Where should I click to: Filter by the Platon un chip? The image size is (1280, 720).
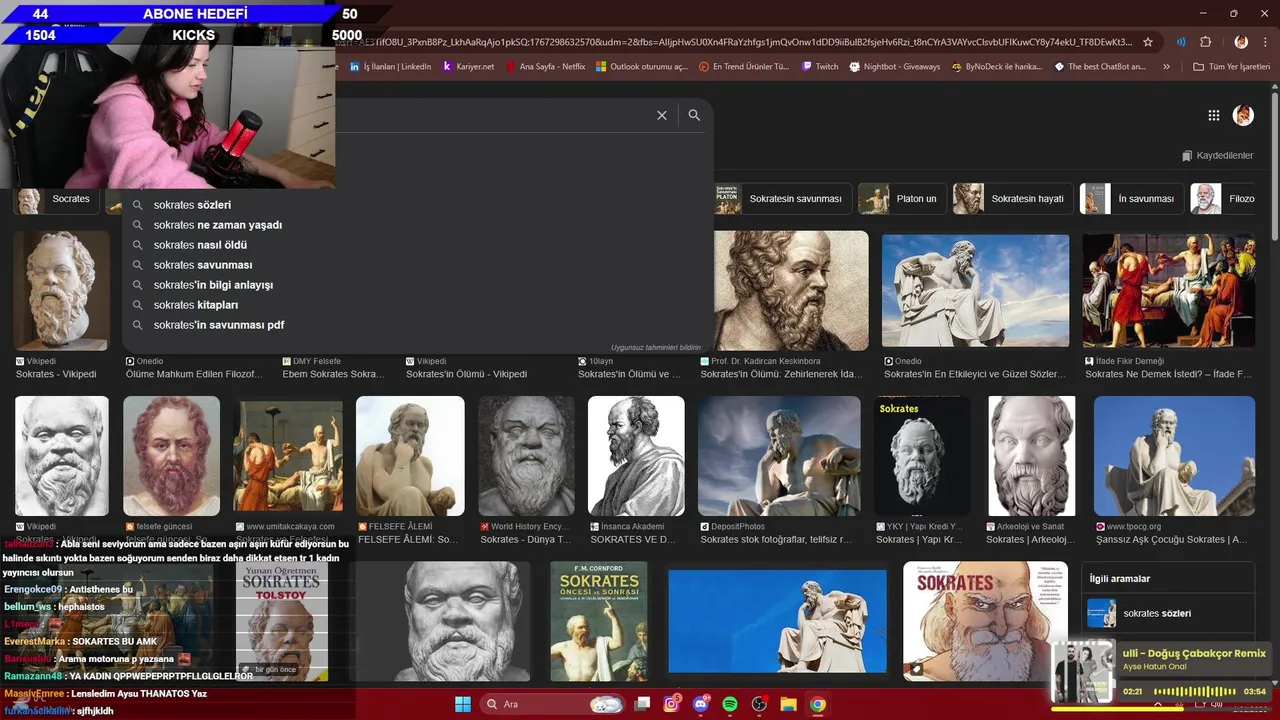pos(902,199)
